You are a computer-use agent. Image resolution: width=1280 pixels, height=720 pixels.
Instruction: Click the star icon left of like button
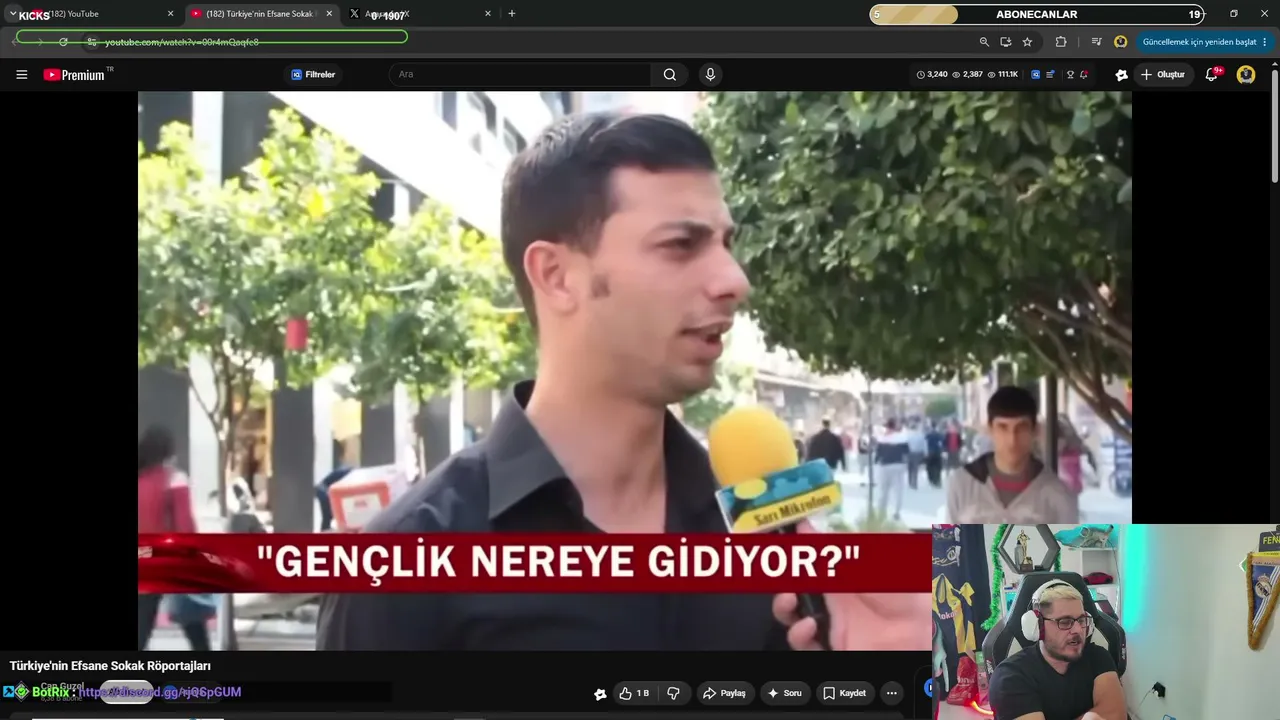coord(600,694)
